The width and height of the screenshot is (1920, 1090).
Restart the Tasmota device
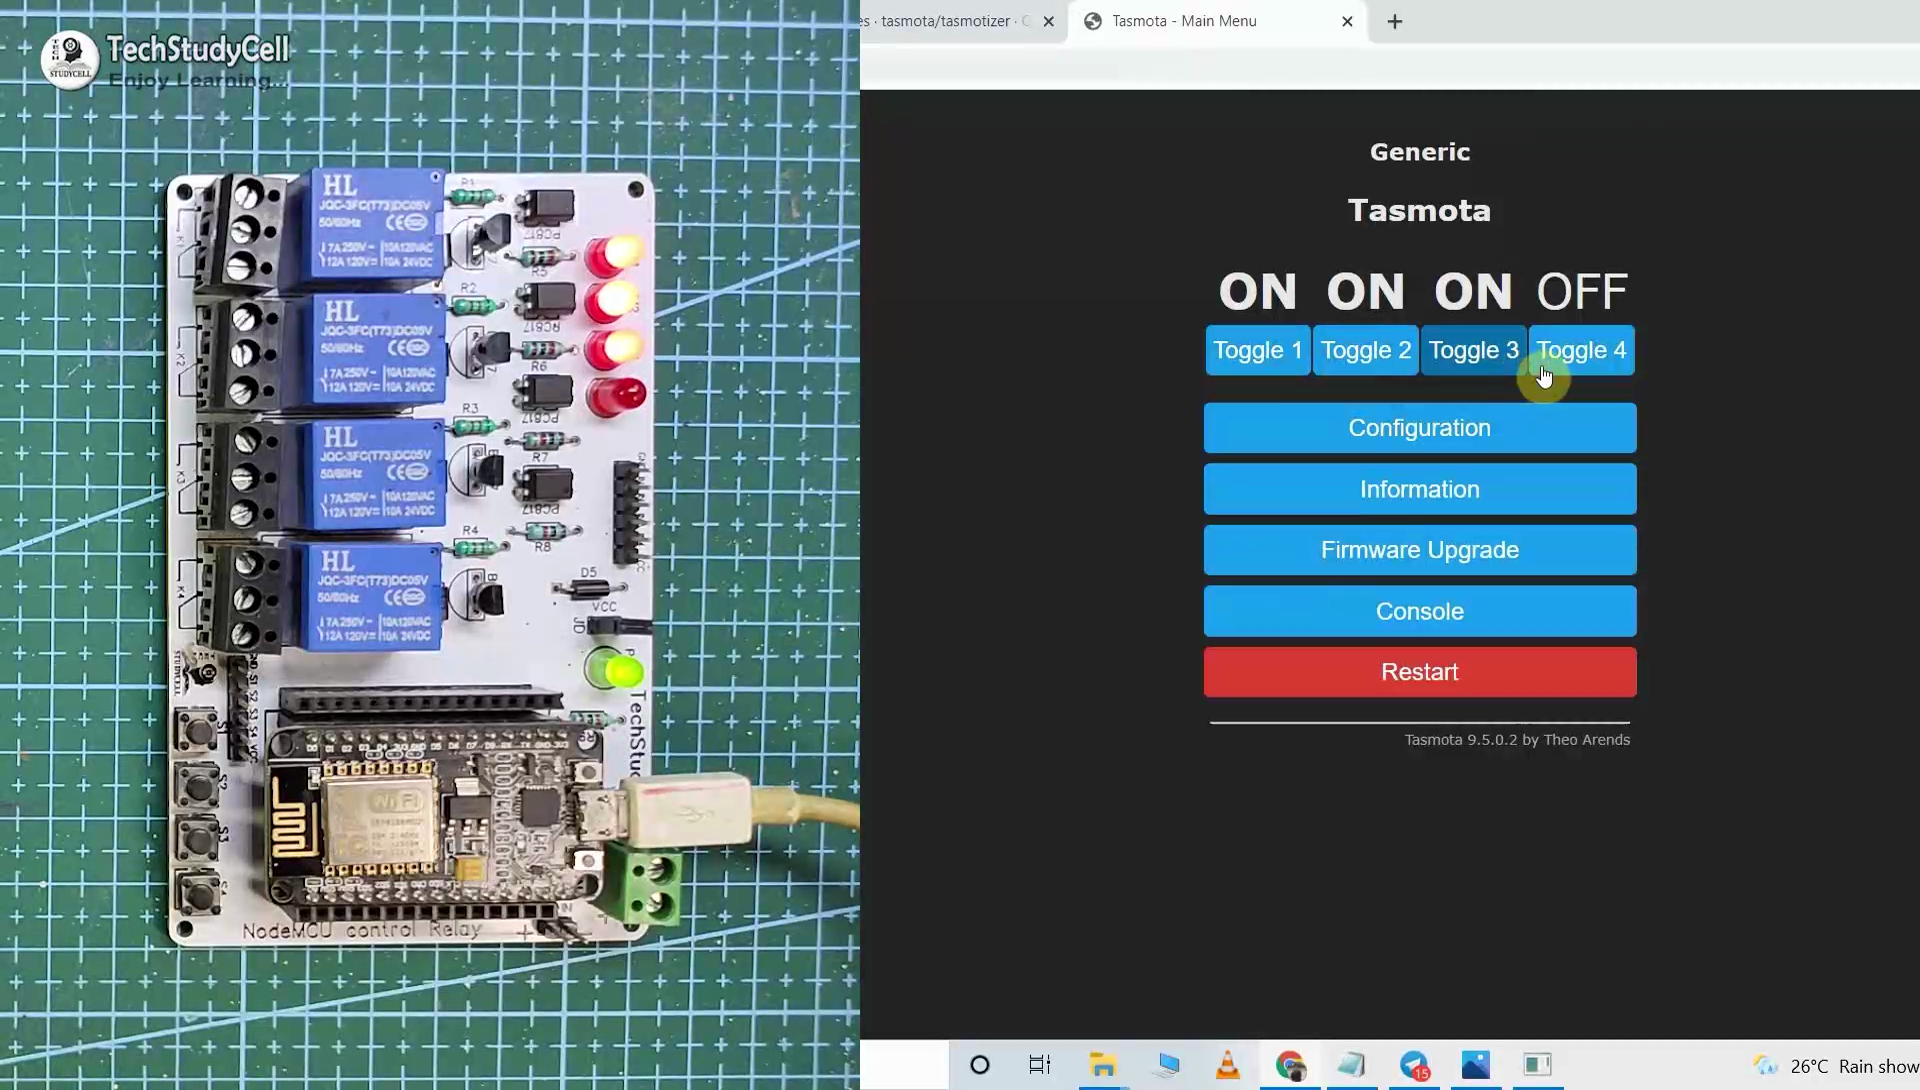1419,671
